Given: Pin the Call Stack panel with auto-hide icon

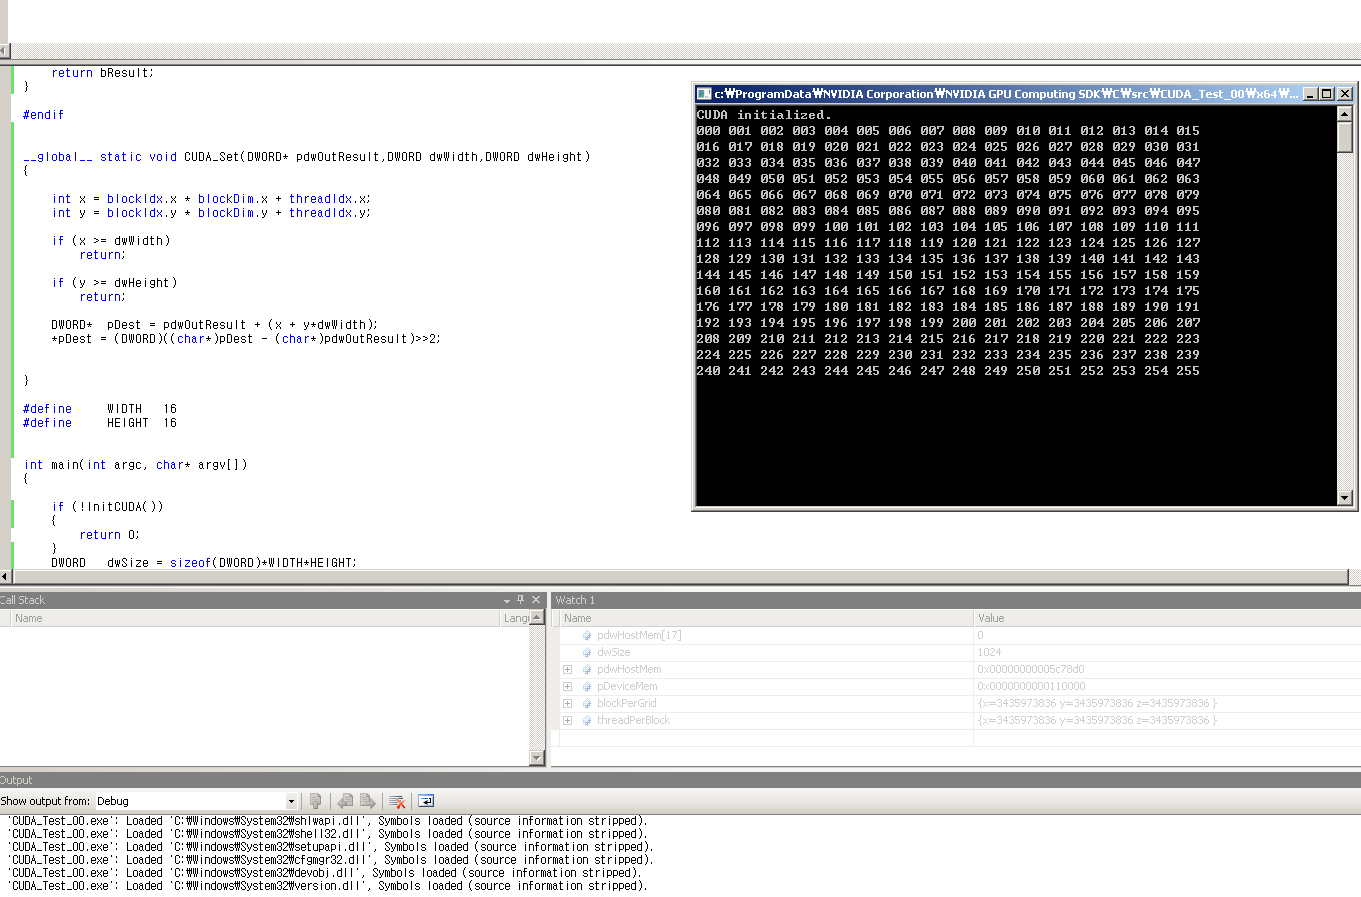Looking at the screenshot, I should 520,600.
